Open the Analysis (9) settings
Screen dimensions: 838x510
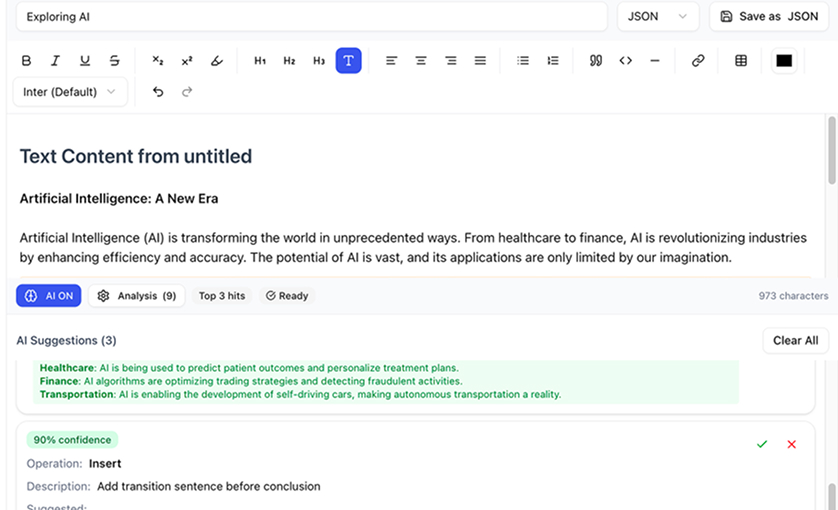pyautogui.click(x=137, y=296)
